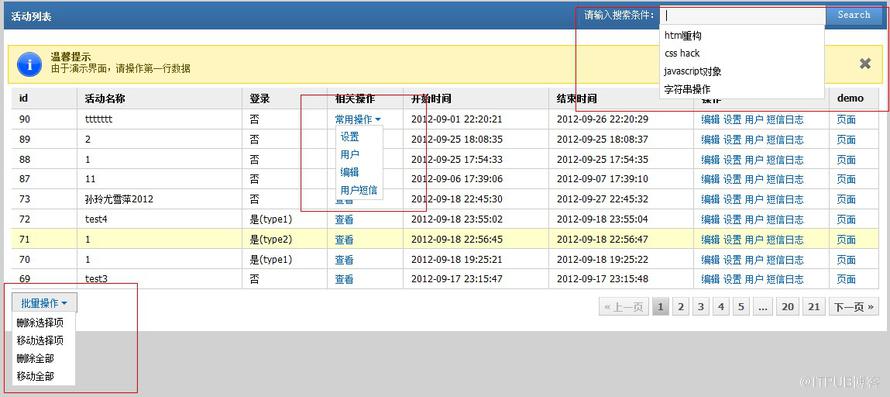This screenshot has height=397, width=890.
Task: Click 短信日志 link in row 87
Action: [785, 179]
